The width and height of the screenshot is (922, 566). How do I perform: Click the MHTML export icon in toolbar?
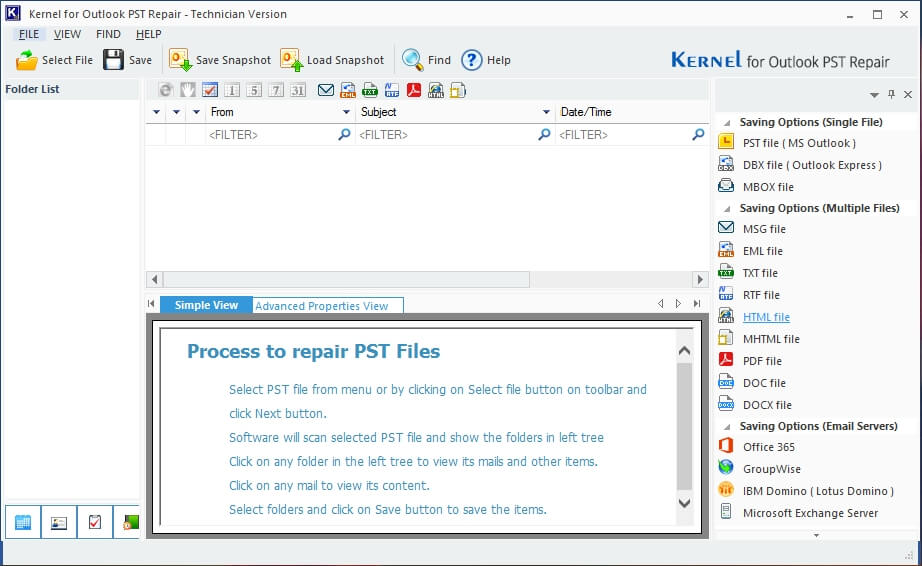(457, 90)
